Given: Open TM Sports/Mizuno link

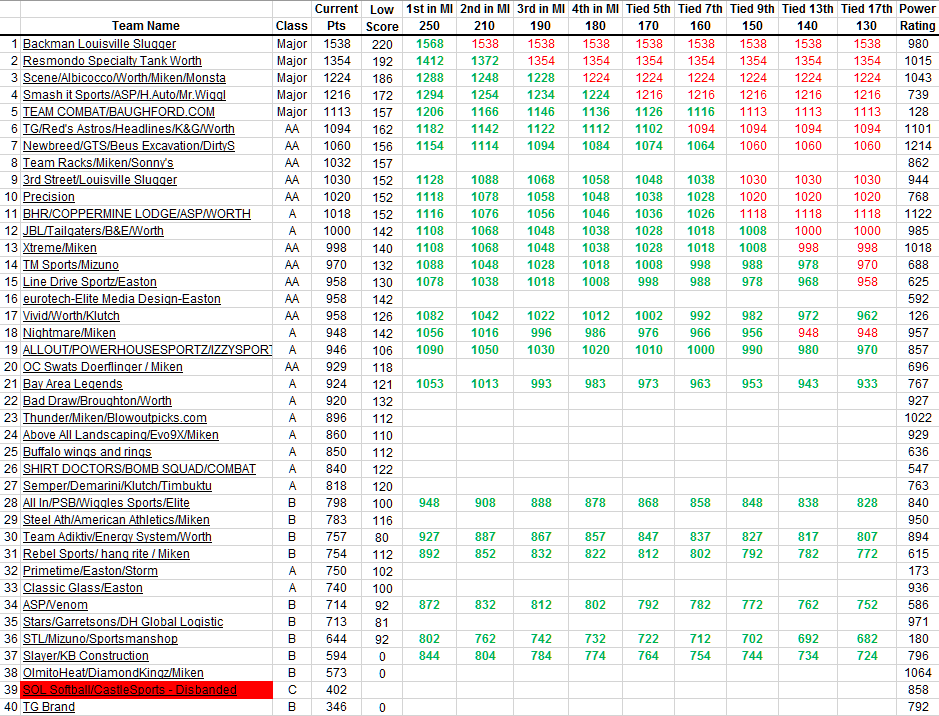Looking at the screenshot, I should point(71,265).
